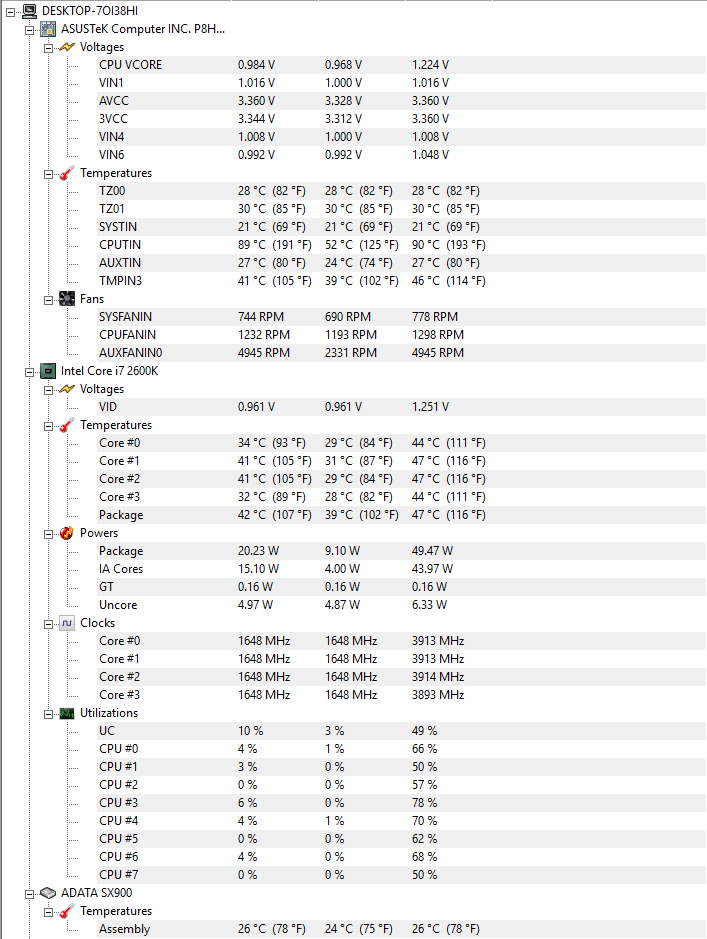This screenshot has width=707, height=939.
Task: Select the CPUTIN temperature row
Action: (402, 245)
